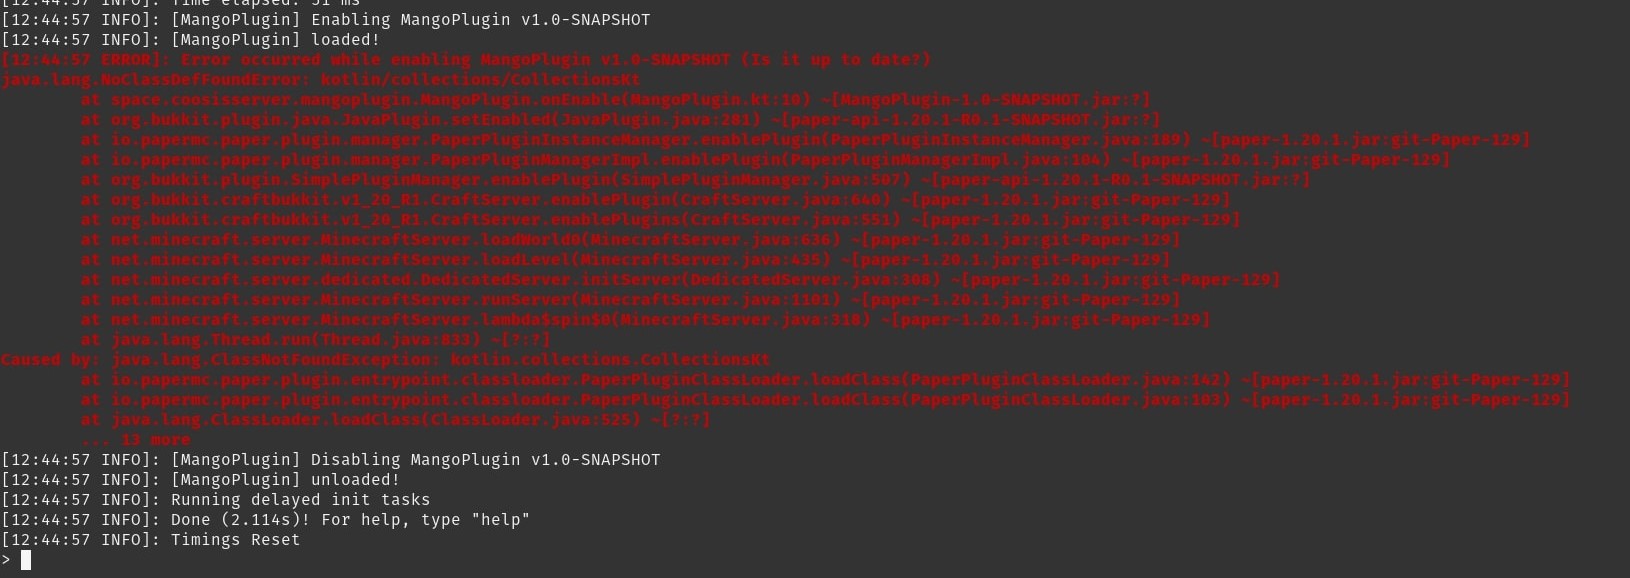The height and width of the screenshot is (578, 1630).
Task: Click the MinecraftServer.loadWorld0 stack frame
Action: [x=630, y=240]
